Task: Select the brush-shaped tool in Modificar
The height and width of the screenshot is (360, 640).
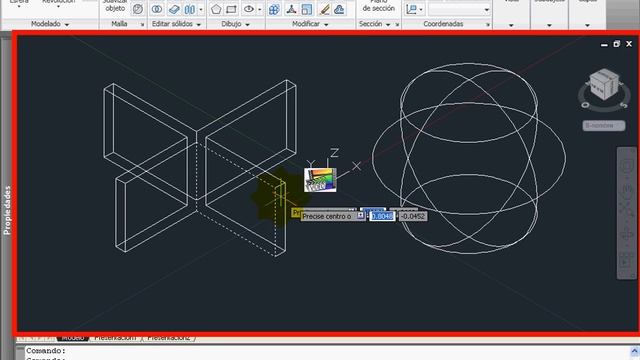Action: click(x=324, y=9)
